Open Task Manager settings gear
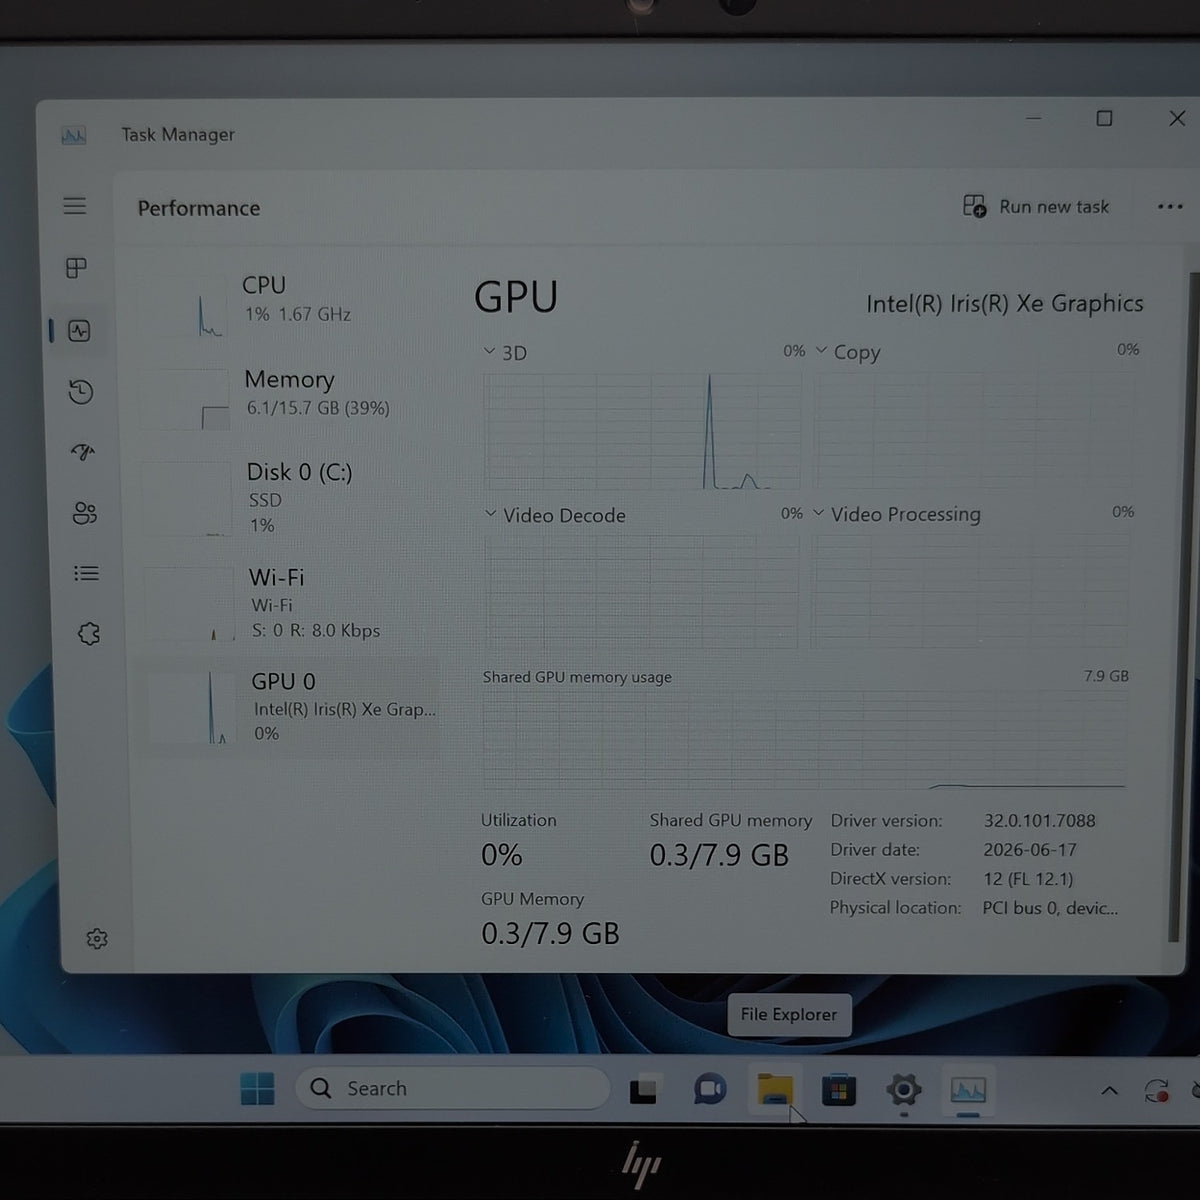The image size is (1200, 1200). click(97, 939)
